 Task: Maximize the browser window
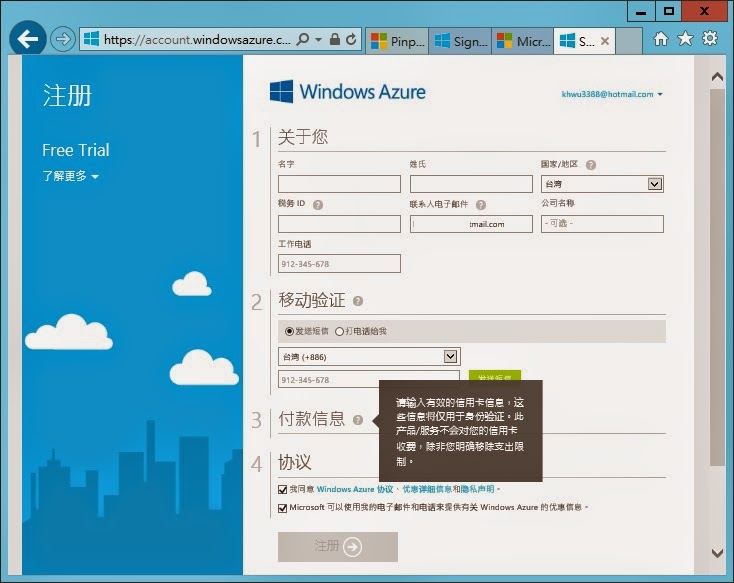click(668, 12)
